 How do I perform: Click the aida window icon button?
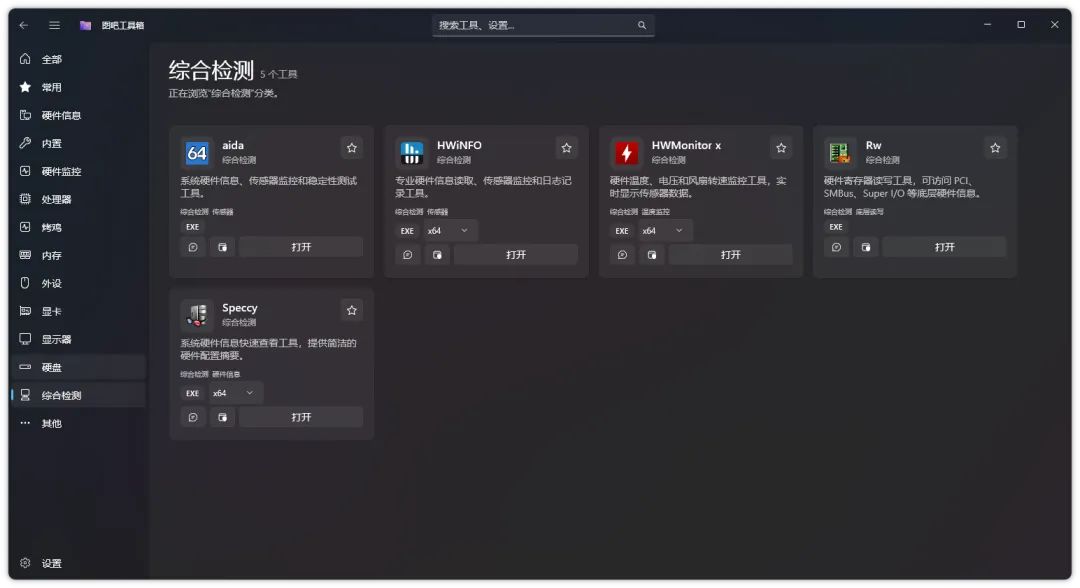(x=222, y=247)
